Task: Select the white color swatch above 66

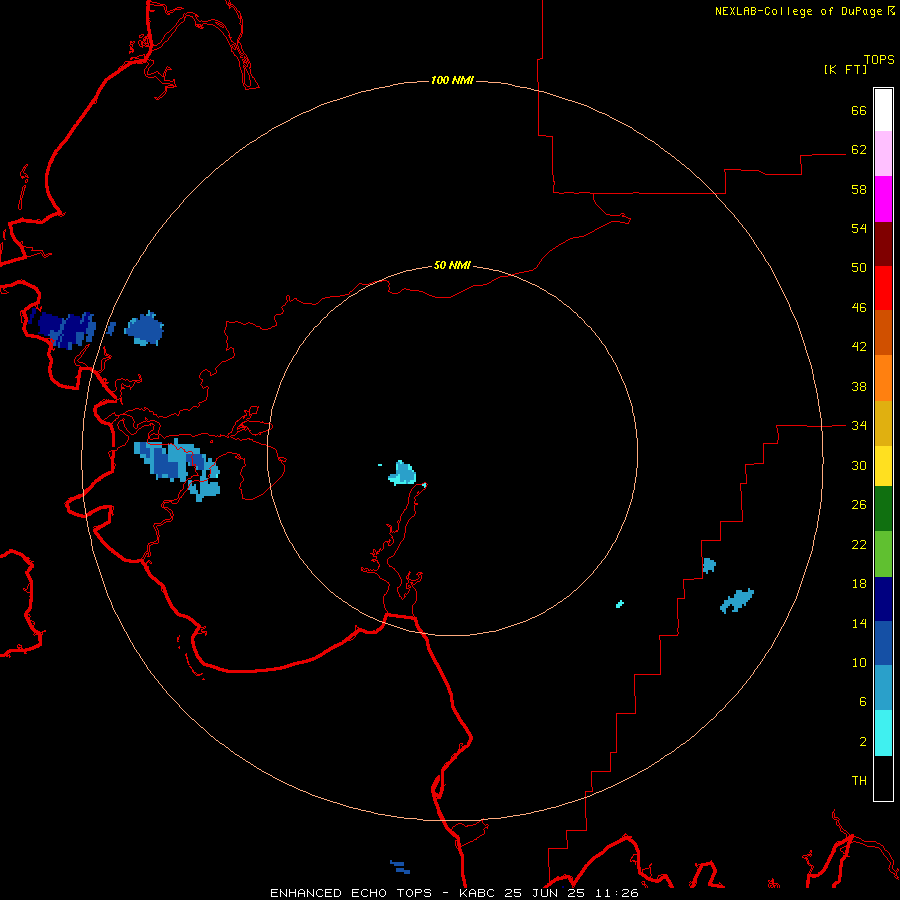Action: 883,110
